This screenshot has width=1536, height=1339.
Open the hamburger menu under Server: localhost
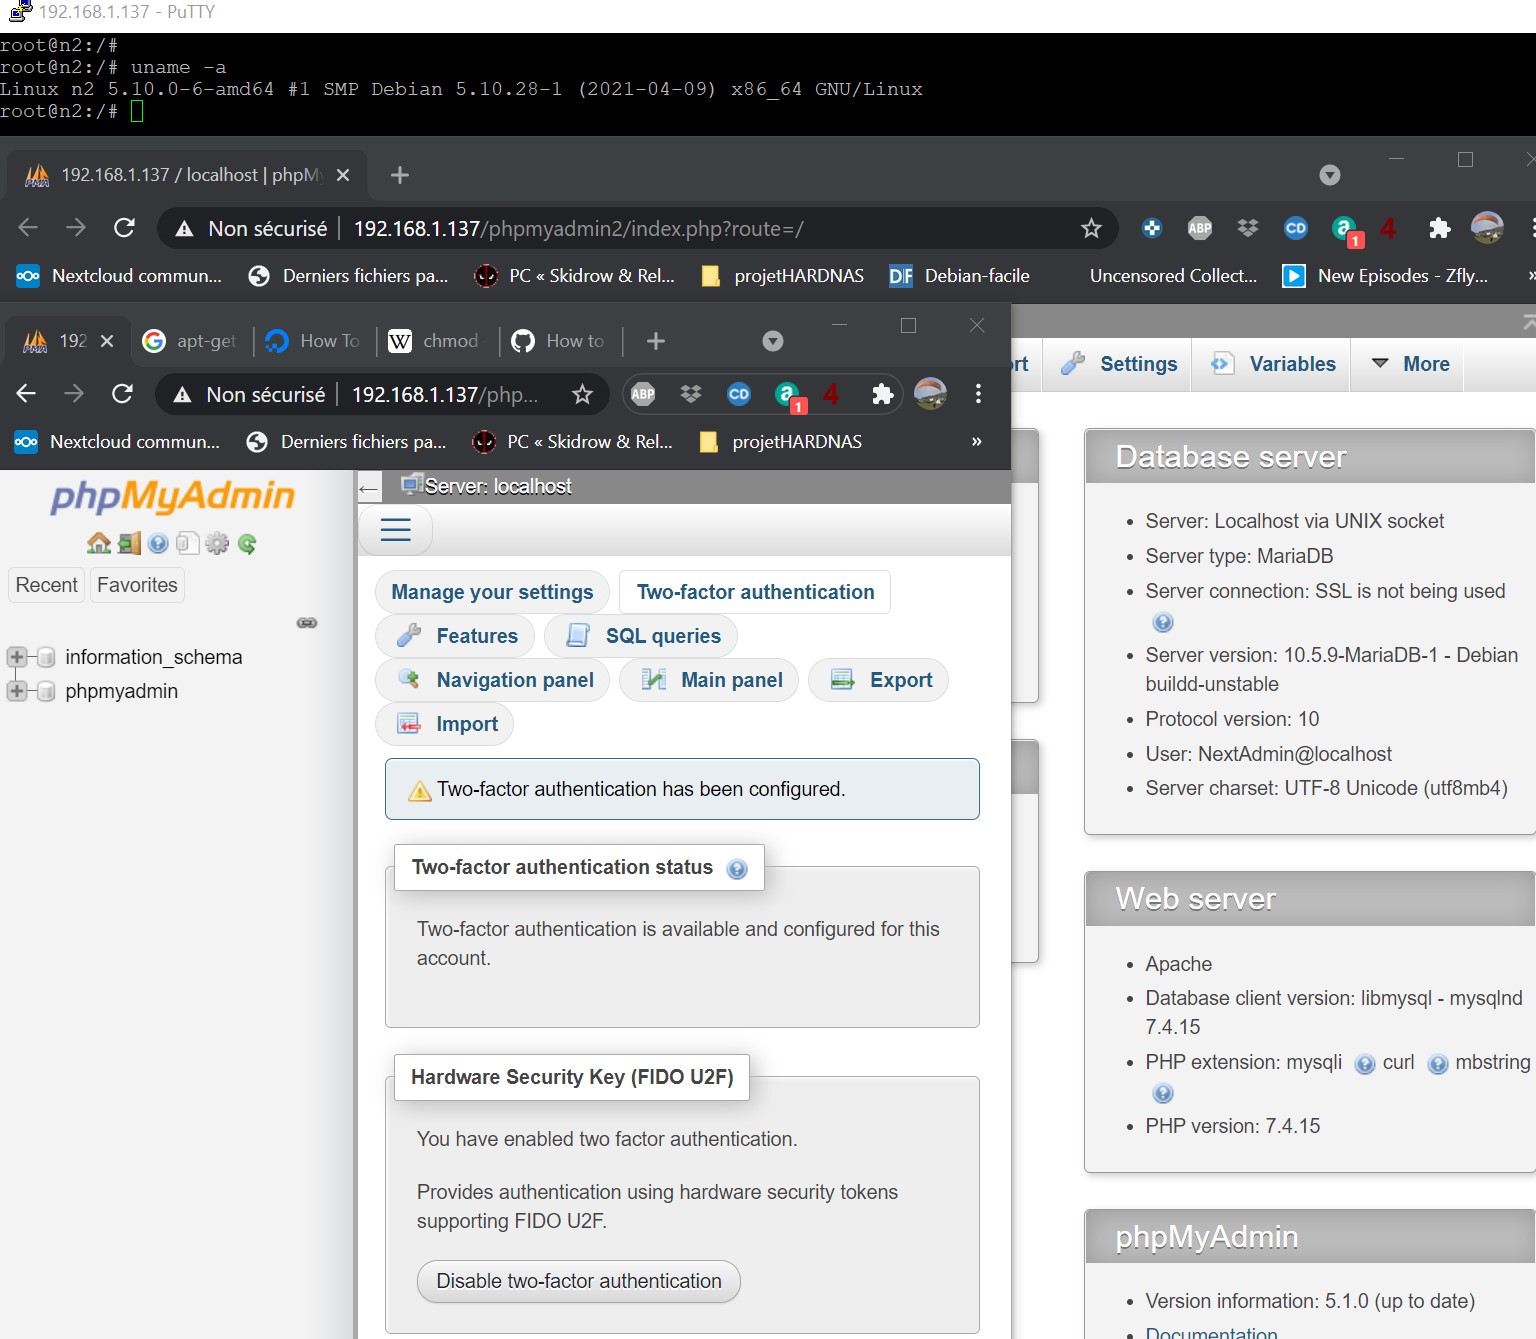[395, 530]
